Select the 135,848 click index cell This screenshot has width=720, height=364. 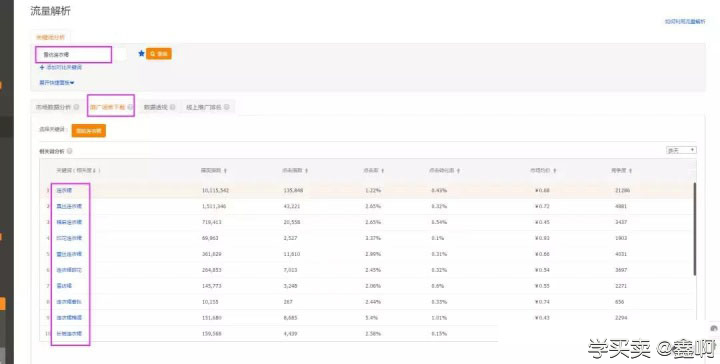(x=293, y=190)
